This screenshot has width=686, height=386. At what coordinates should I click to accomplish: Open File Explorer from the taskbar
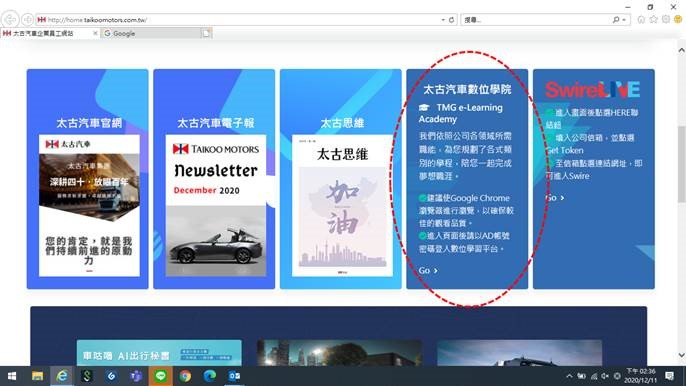tap(37, 376)
